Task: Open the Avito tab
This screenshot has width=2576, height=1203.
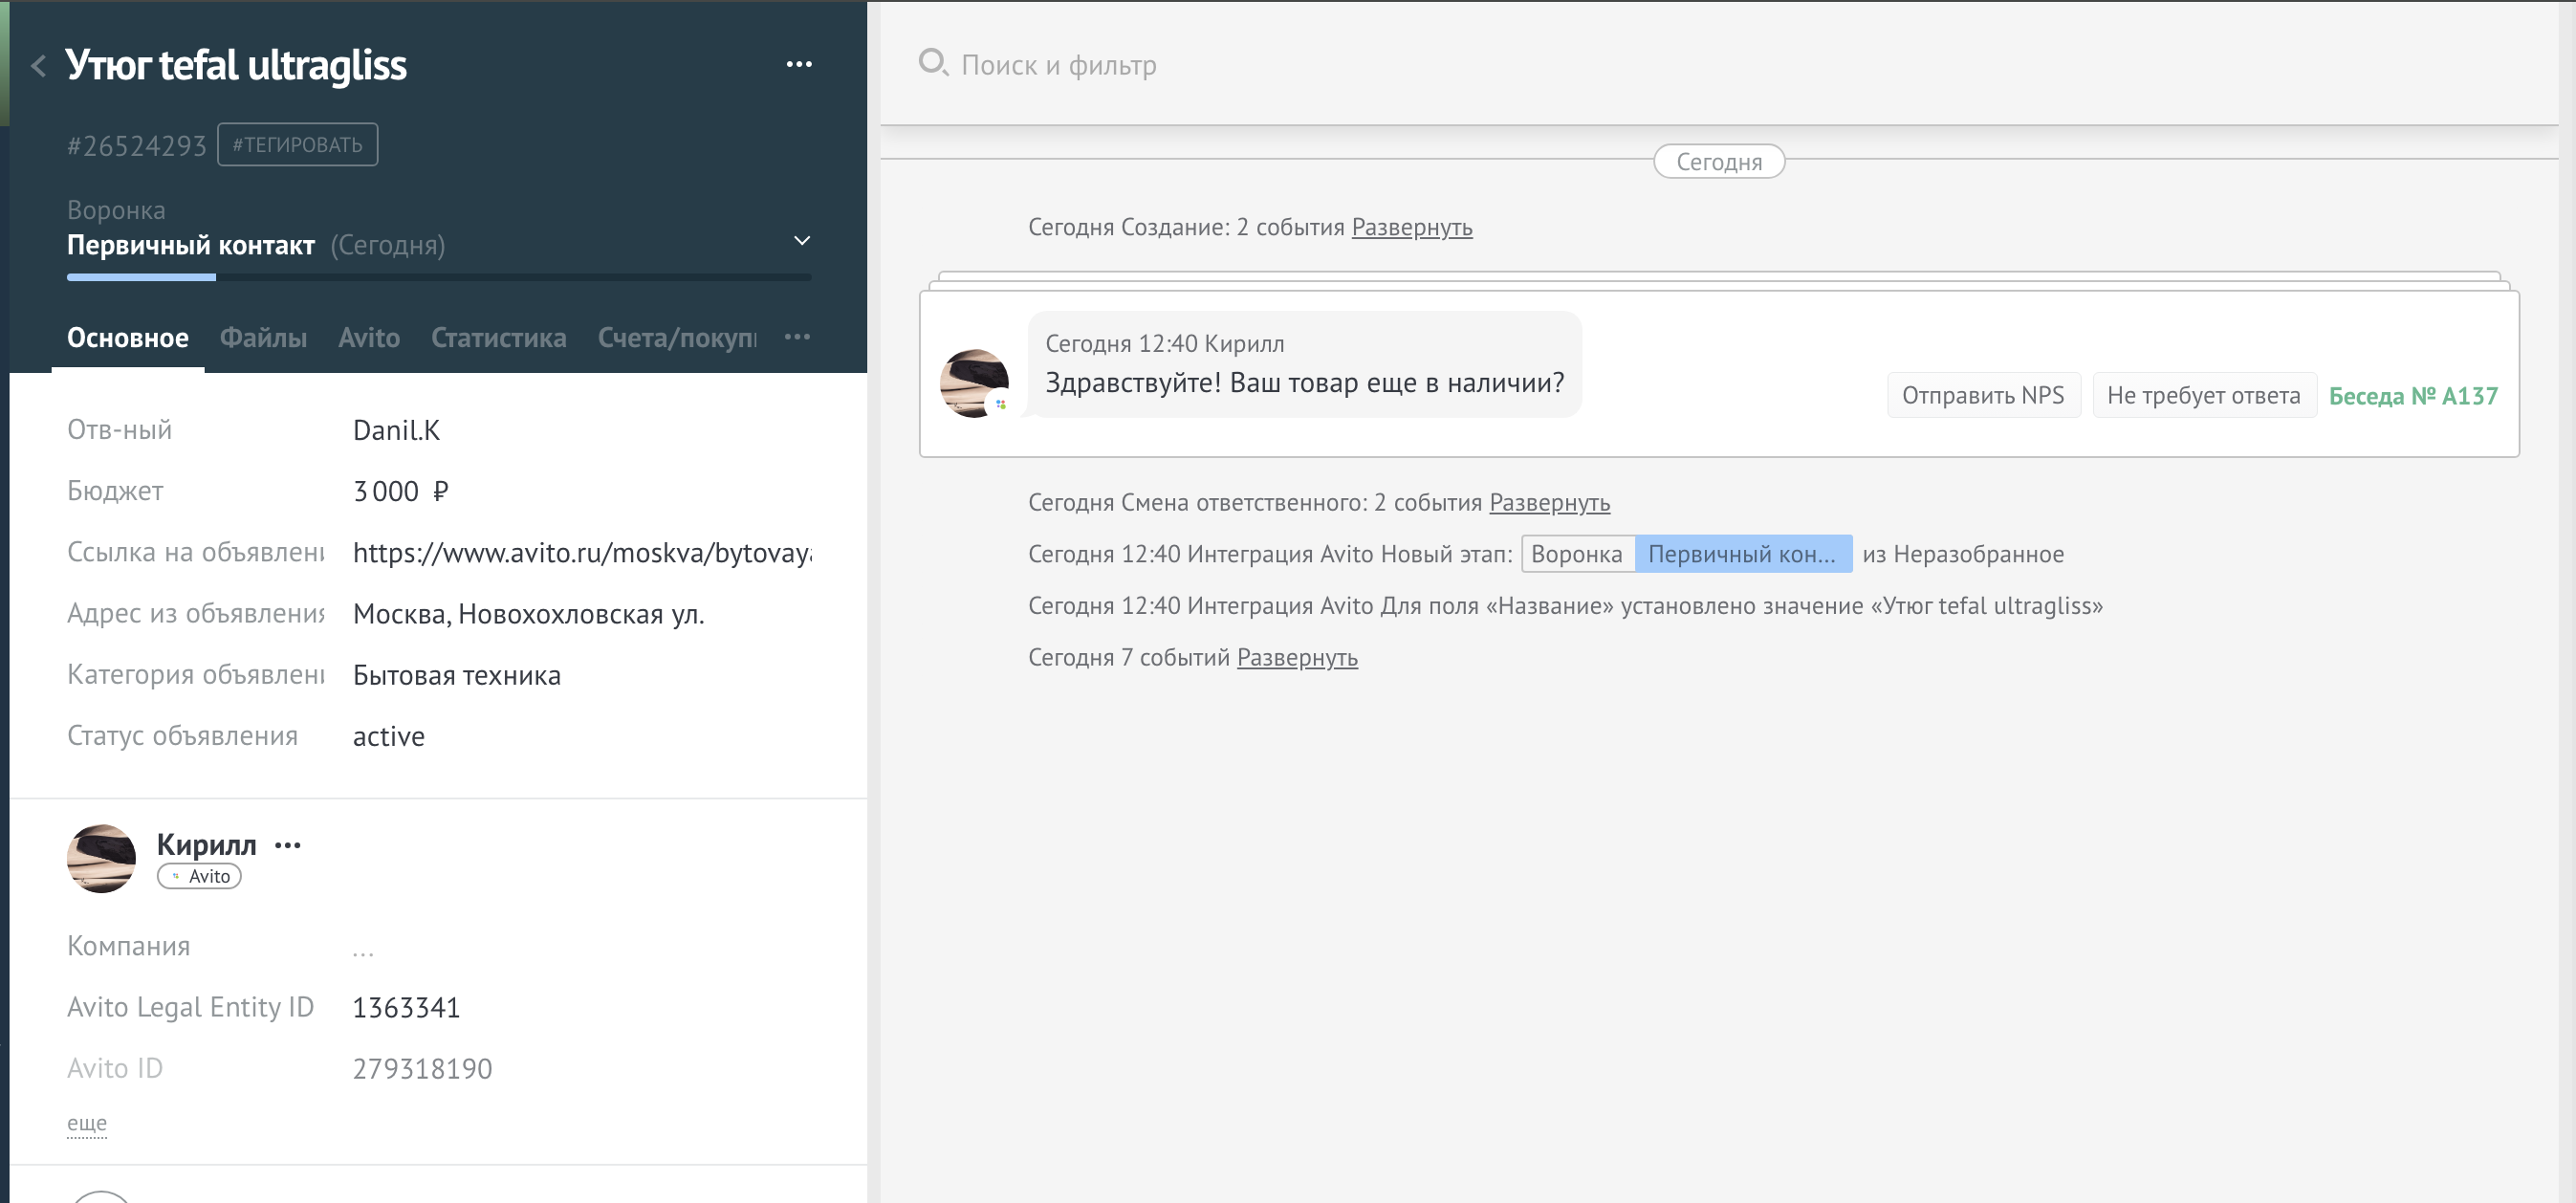Action: point(368,338)
